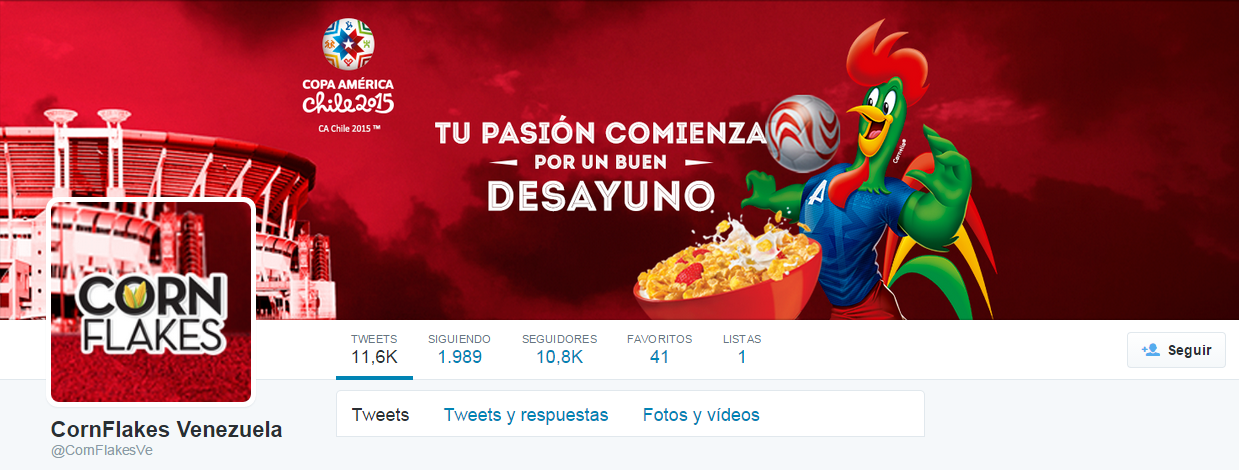
Task: Click the DESAYUNO slogan text in banner
Action: click(600, 196)
